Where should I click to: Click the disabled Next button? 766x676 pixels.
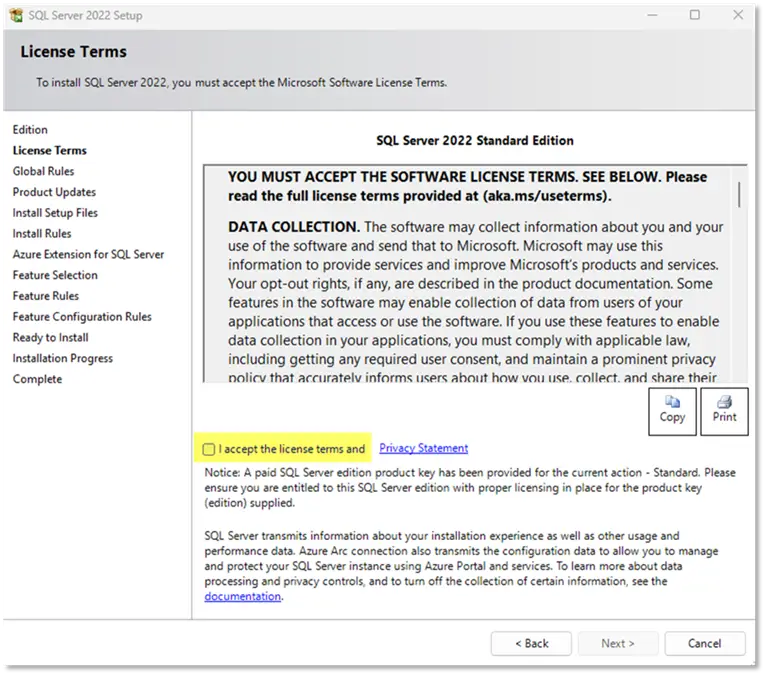click(x=618, y=643)
